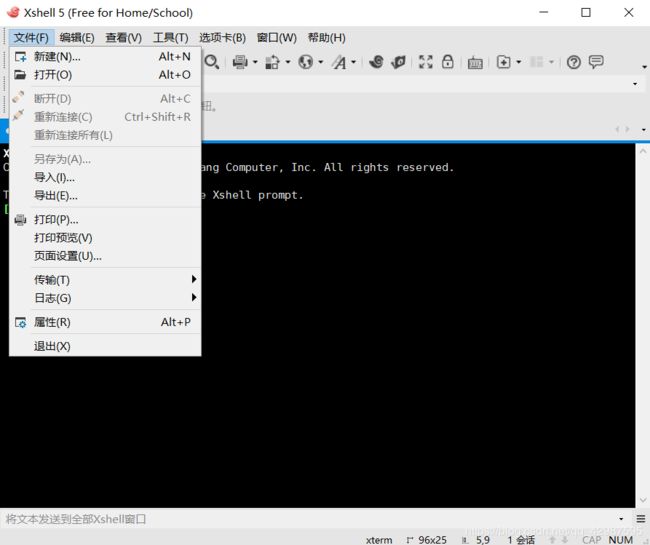Launch Xftp via swirl toolbar icon

tap(376, 62)
